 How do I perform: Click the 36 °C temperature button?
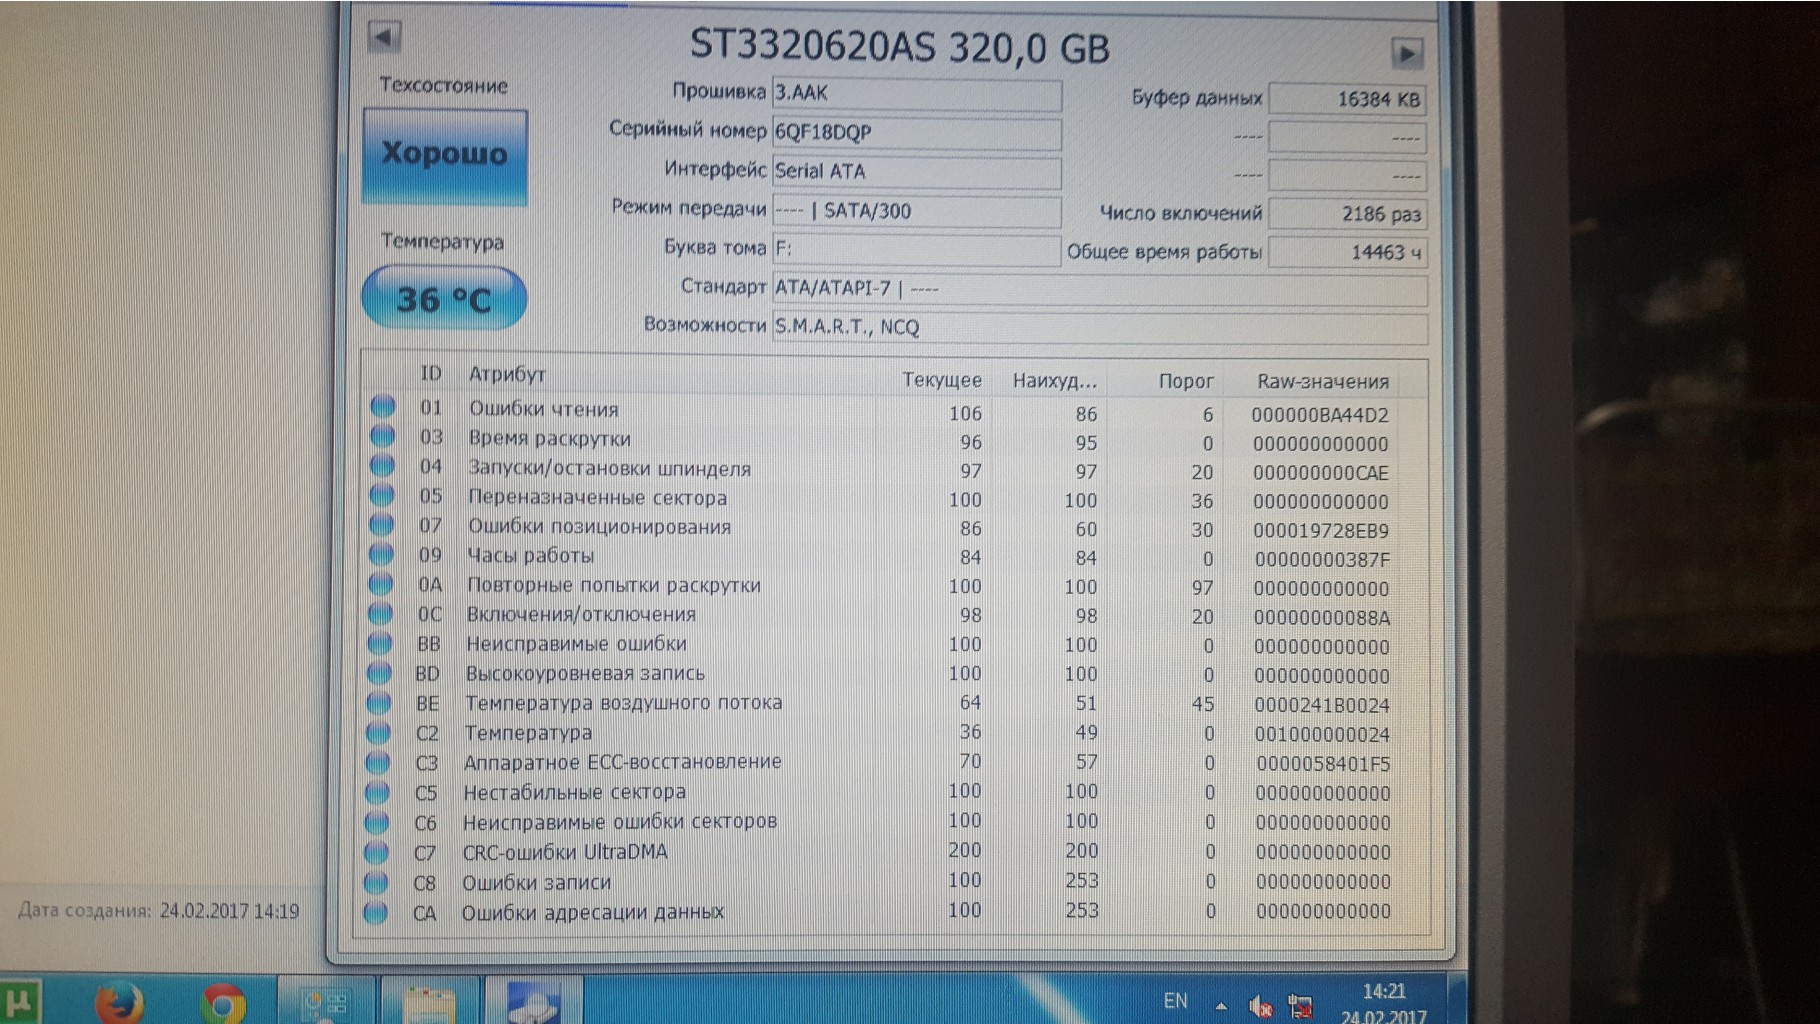[444, 298]
